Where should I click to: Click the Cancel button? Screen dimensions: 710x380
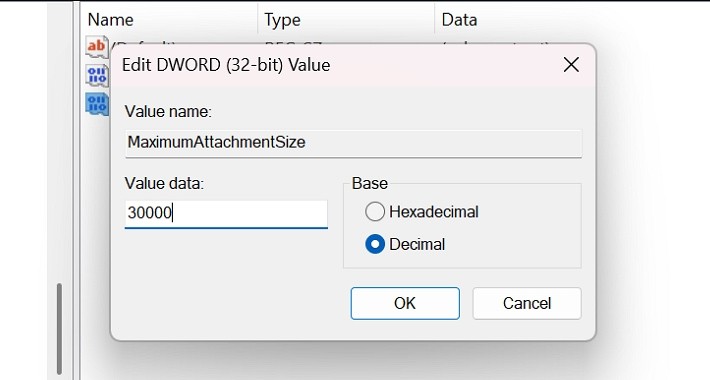pos(527,303)
